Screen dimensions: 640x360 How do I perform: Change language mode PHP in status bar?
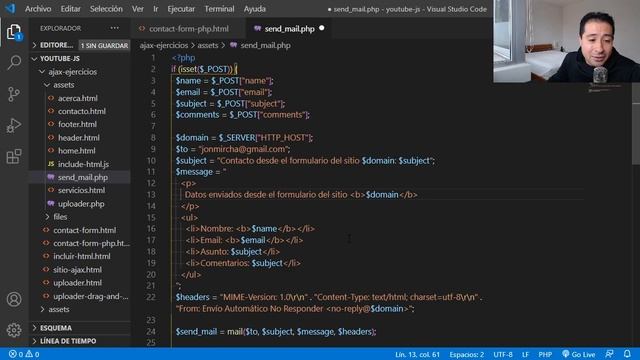[545, 354]
